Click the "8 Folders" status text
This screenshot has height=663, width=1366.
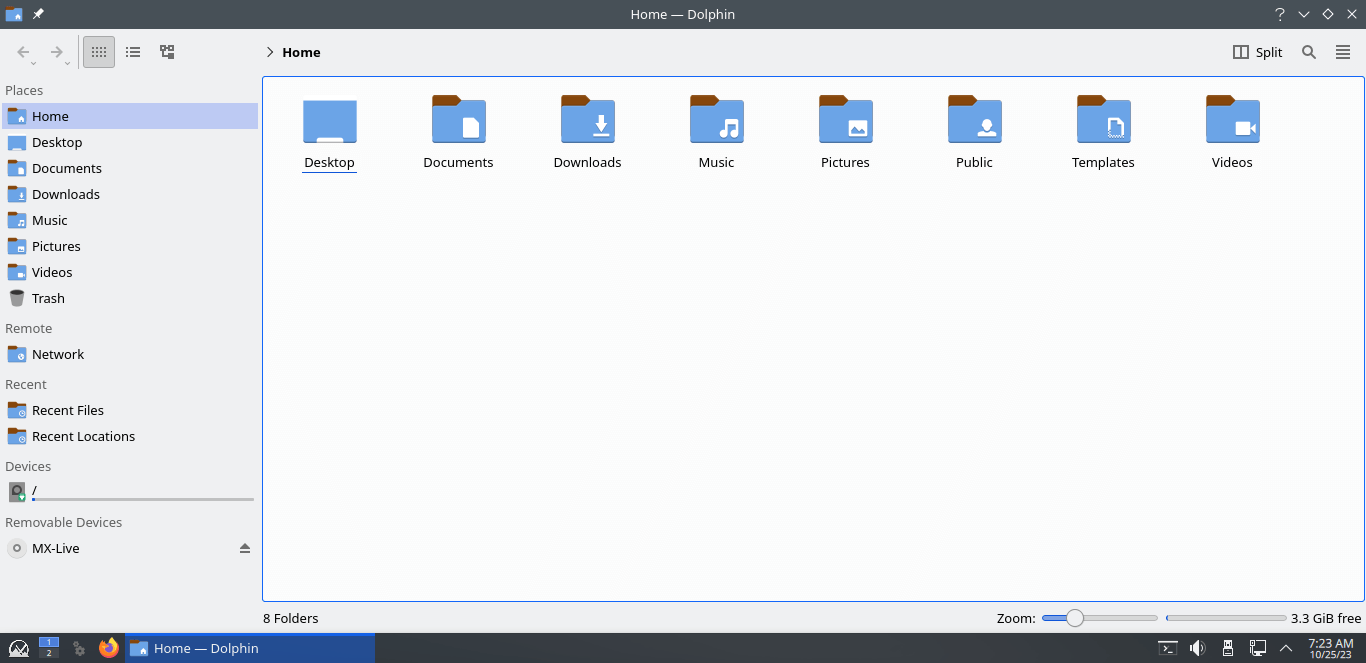[x=291, y=618]
